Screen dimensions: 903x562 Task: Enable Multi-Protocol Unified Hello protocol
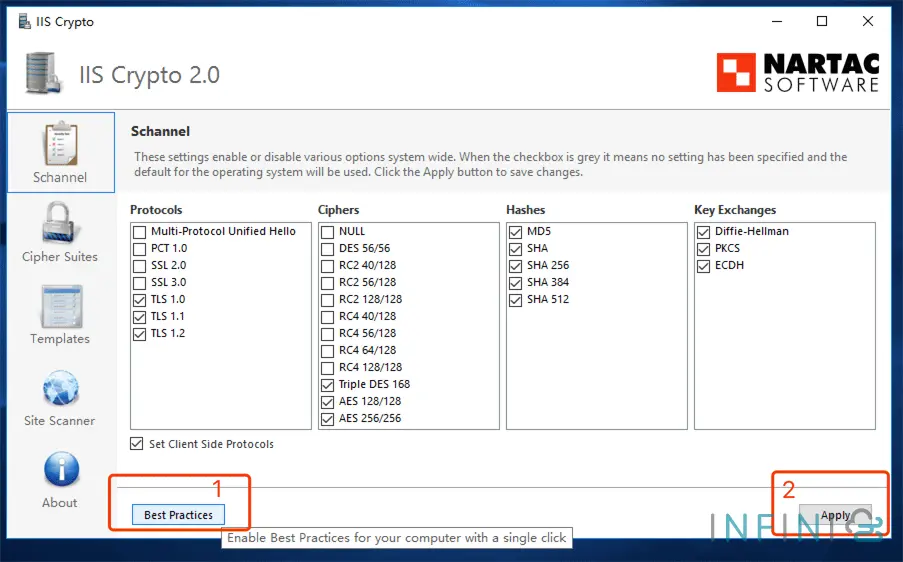point(139,232)
